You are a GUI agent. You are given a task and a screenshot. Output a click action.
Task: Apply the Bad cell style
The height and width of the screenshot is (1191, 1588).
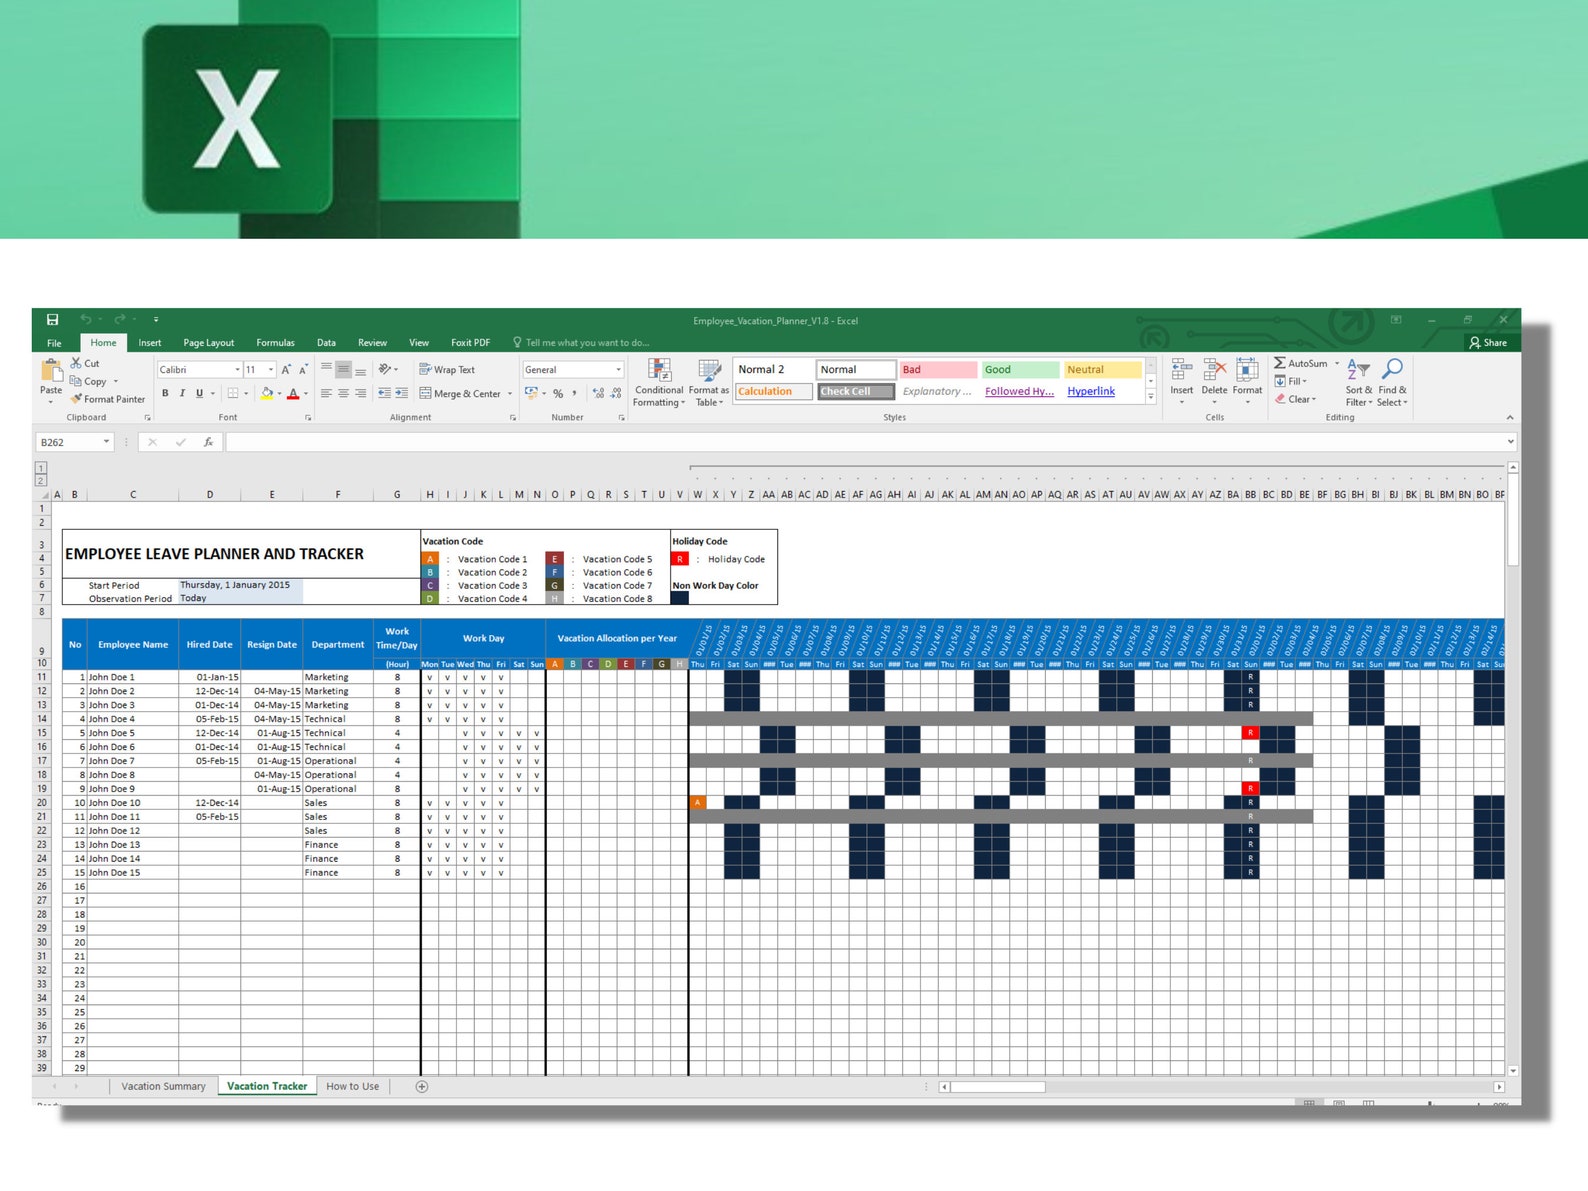click(x=937, y=369)
